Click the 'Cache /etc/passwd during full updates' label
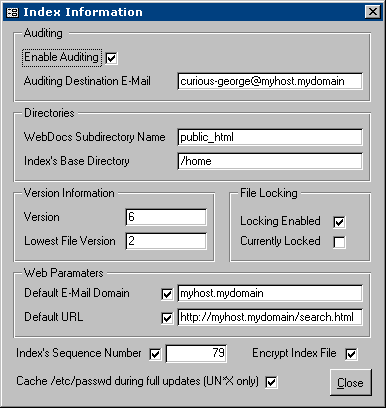Viewport: 386px width, 408px height. click(137, 381)
